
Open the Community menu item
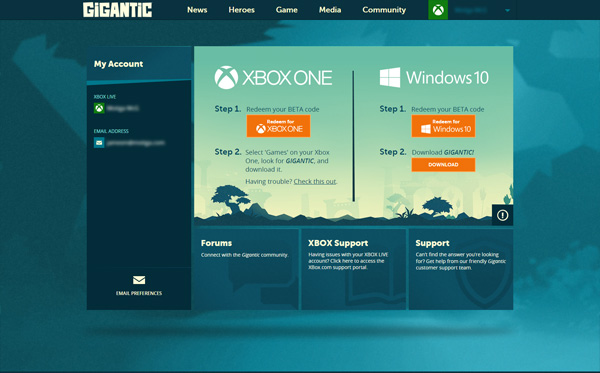[x=384, y=10]
